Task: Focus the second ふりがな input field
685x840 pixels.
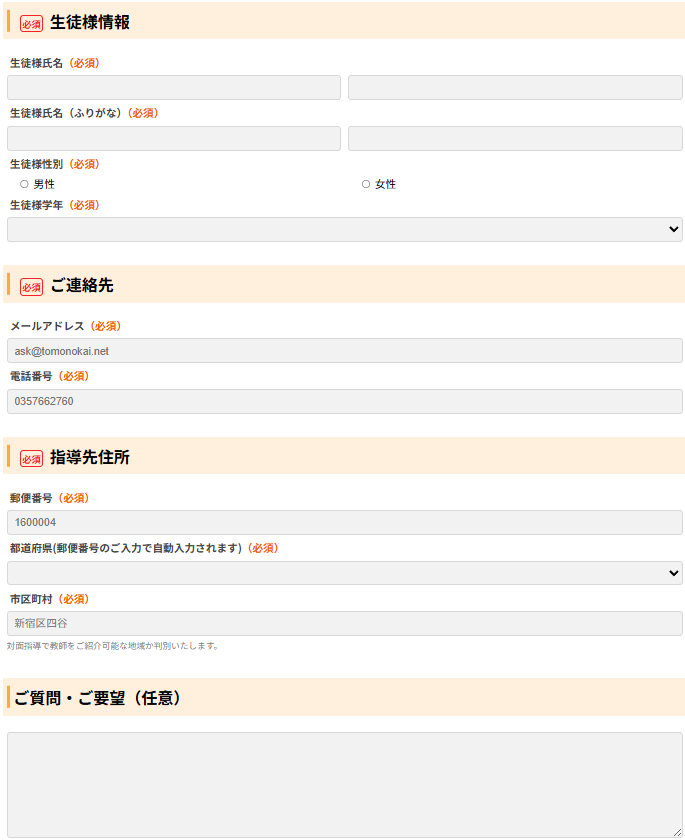Action: (515, 139)
